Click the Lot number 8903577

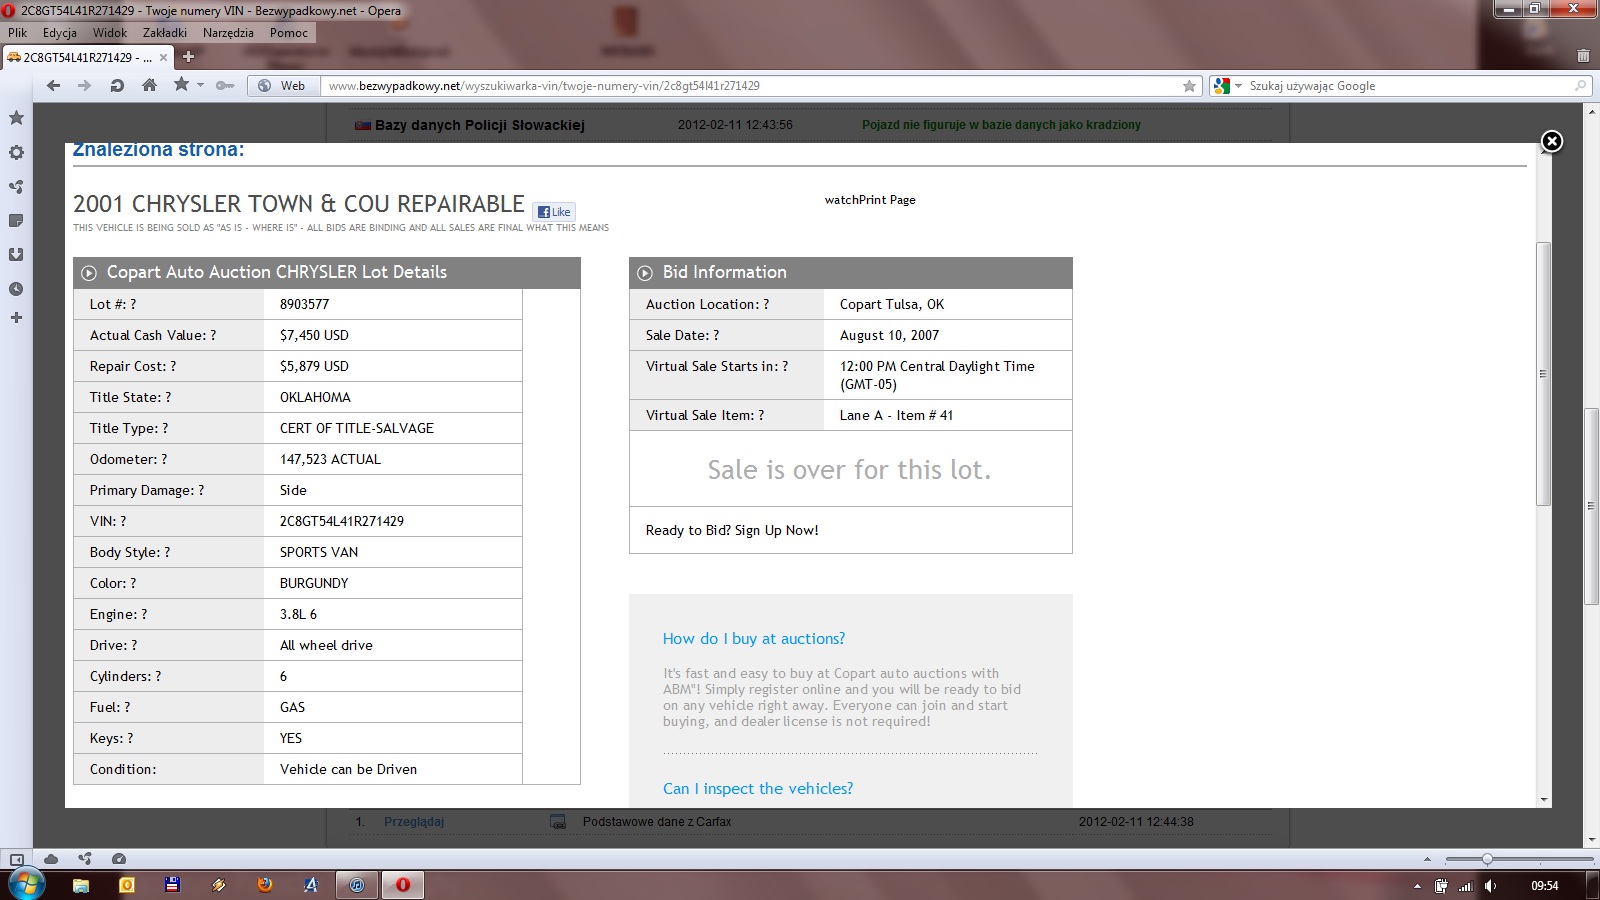click(304, 304)
